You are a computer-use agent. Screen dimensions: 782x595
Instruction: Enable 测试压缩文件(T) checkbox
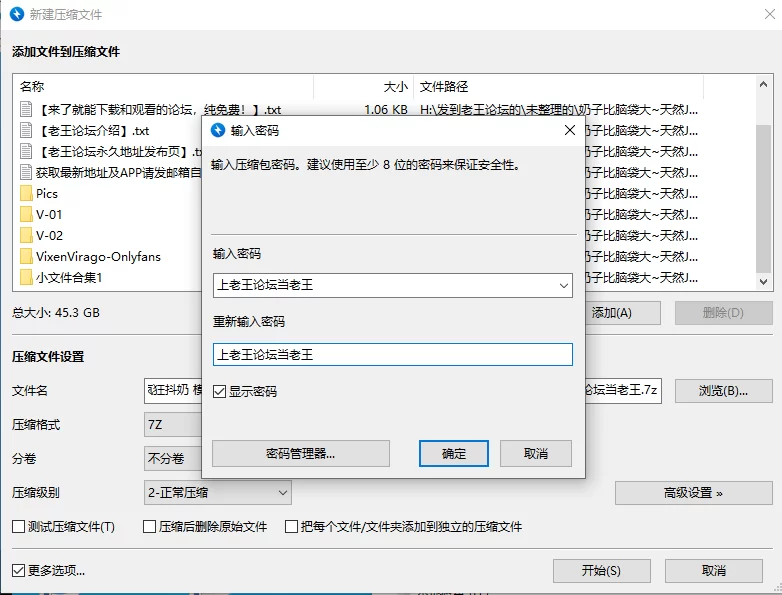(x=18, y=527)
